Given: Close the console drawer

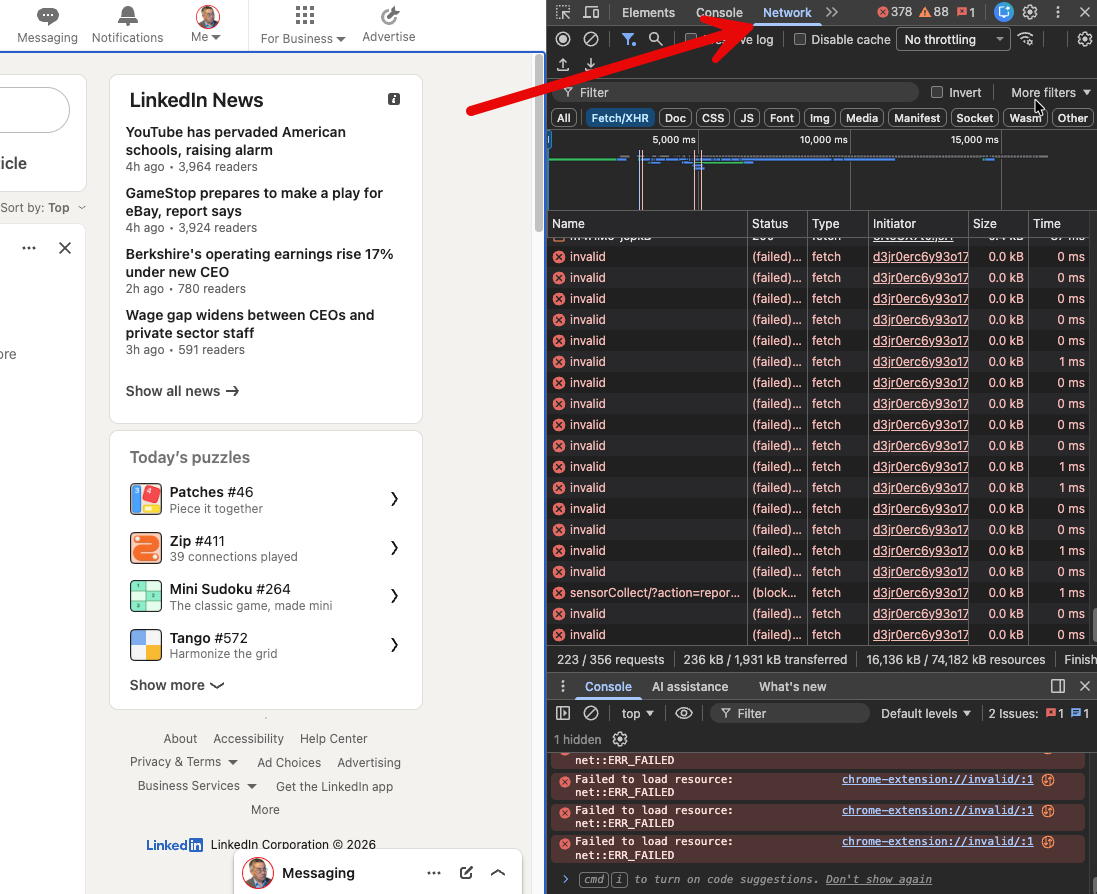Looking at the screenshot, I should tap(1084, 686).
